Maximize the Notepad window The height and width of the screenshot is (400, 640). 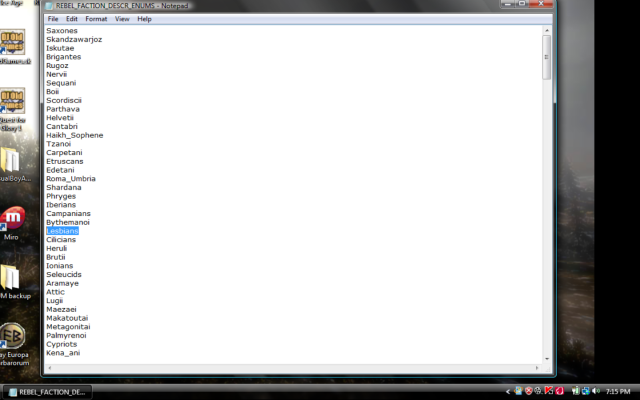click(522, 4)
